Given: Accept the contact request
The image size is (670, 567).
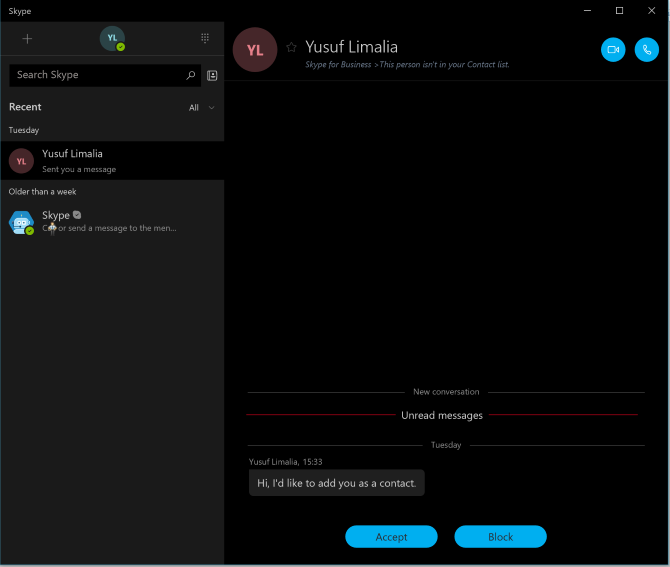Looking at the screenshot, I should coord(391,537).
